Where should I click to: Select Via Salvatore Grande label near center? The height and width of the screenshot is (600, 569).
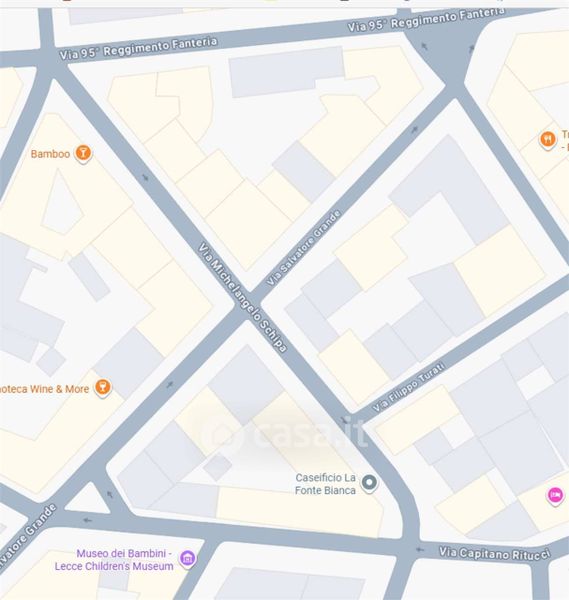304,248
